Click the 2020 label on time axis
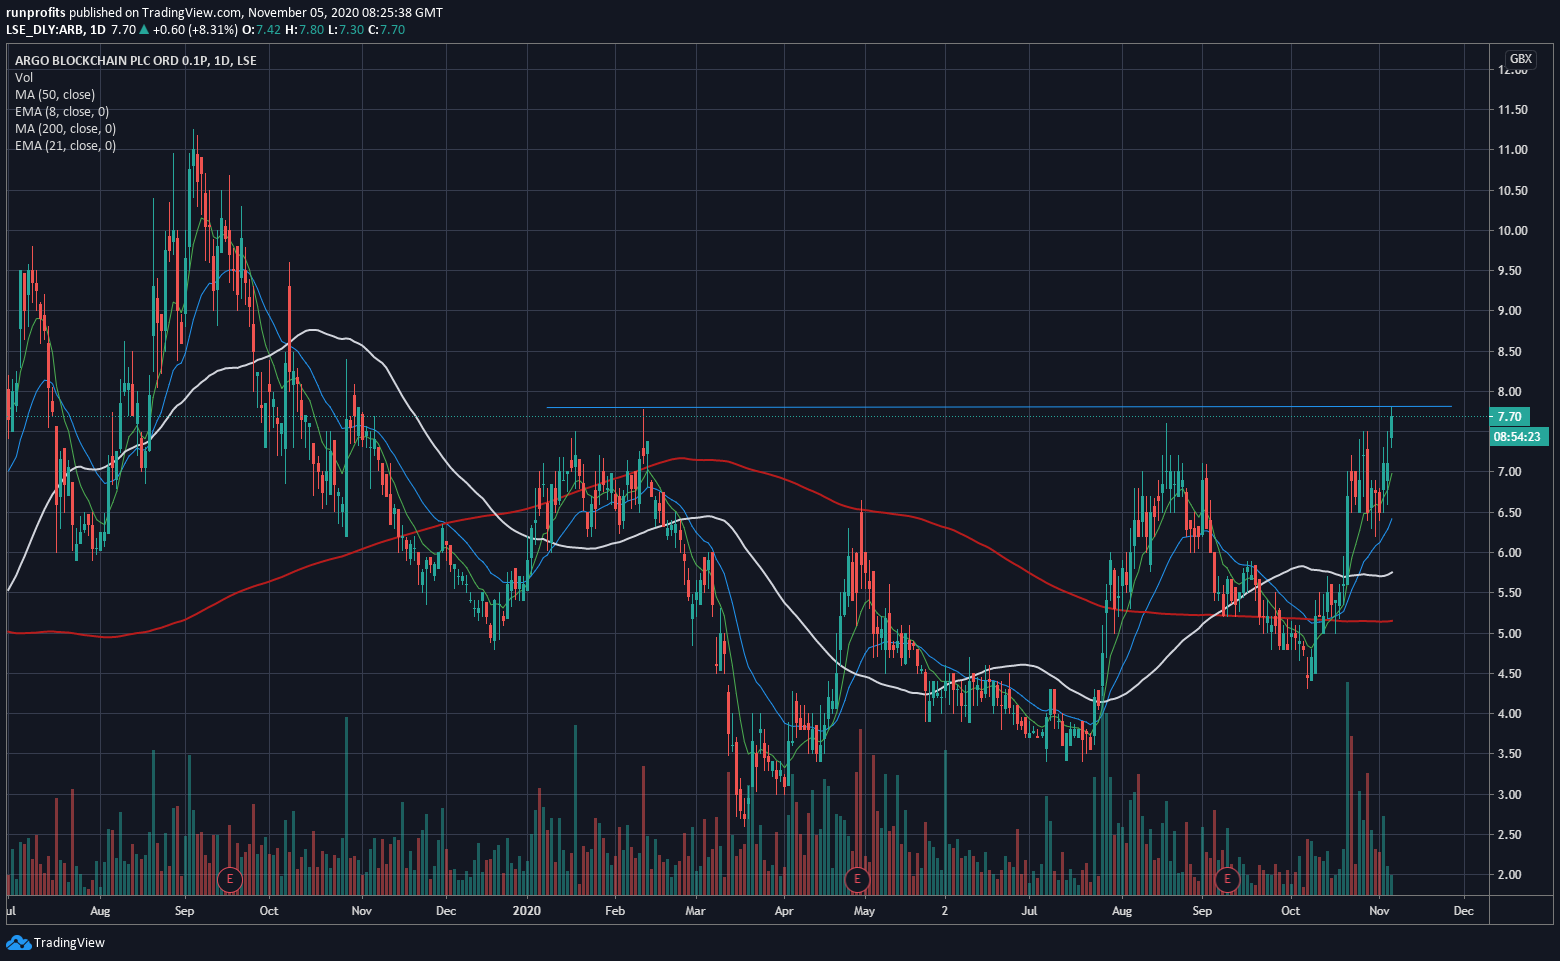The height and width of the screenshot is (961, 1560). click(x=526, y=911)
